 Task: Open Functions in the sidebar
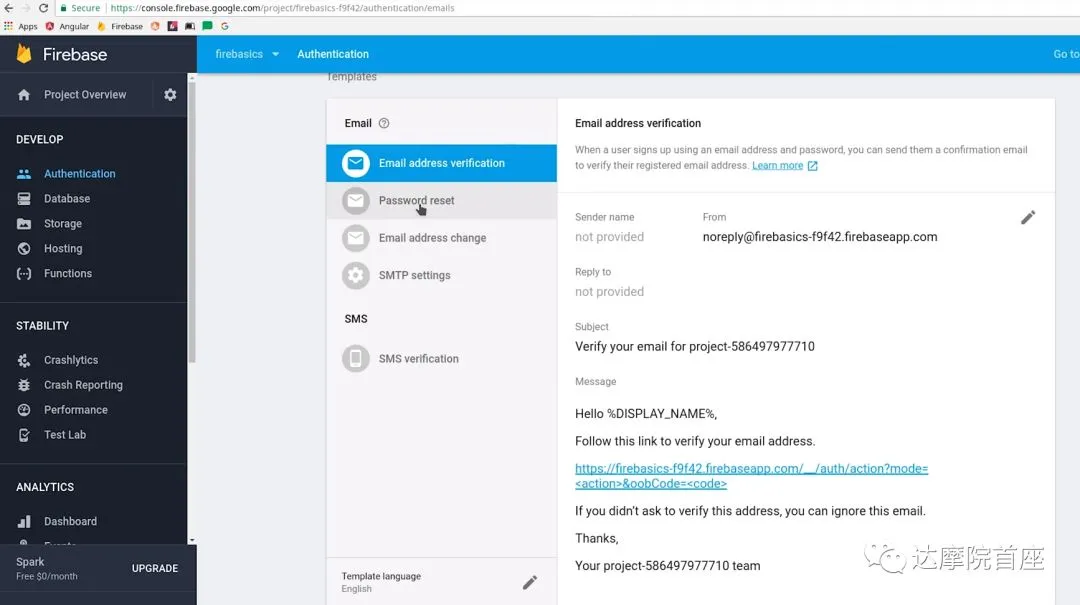(68, 274)
